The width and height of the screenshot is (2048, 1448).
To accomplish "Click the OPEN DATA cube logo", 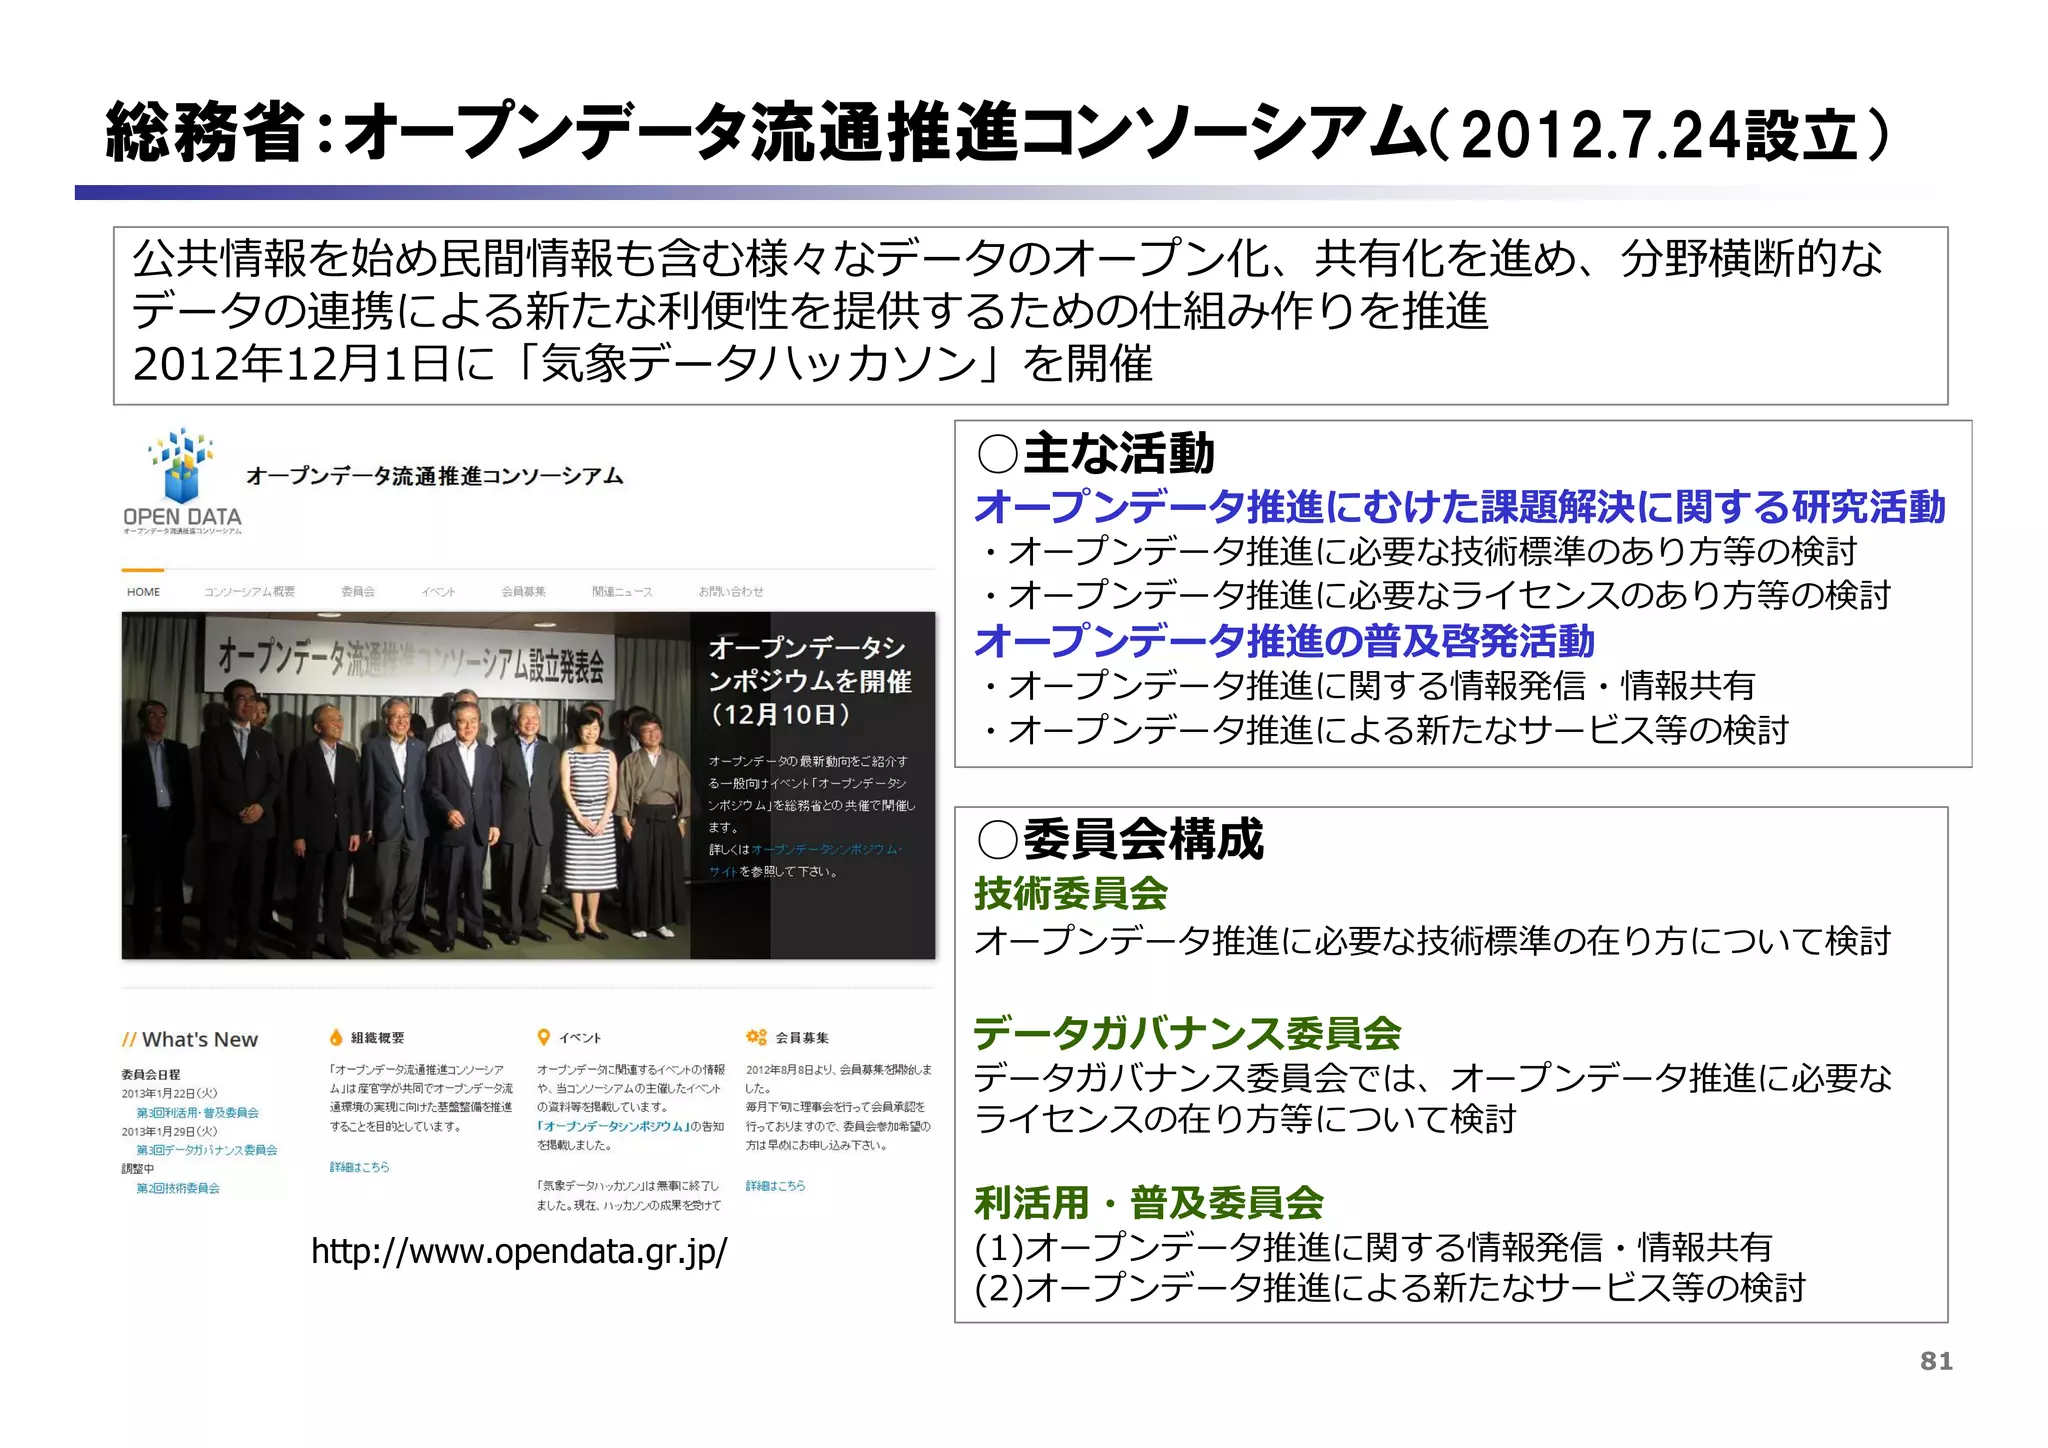I will coord(182,480).
